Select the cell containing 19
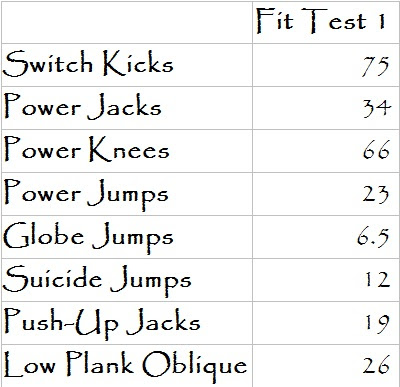Image resolution: width=400 pixels, height=387 pixels. coord(326,323)
